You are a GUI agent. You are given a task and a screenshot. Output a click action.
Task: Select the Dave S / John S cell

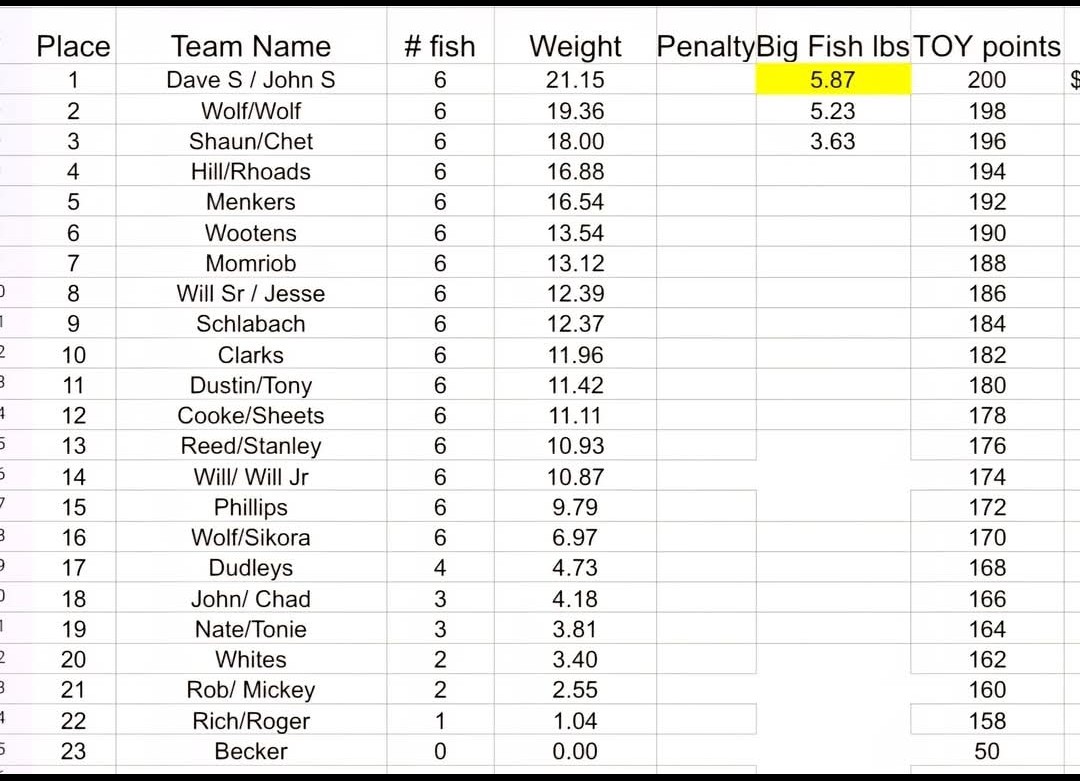pos(251,80)
